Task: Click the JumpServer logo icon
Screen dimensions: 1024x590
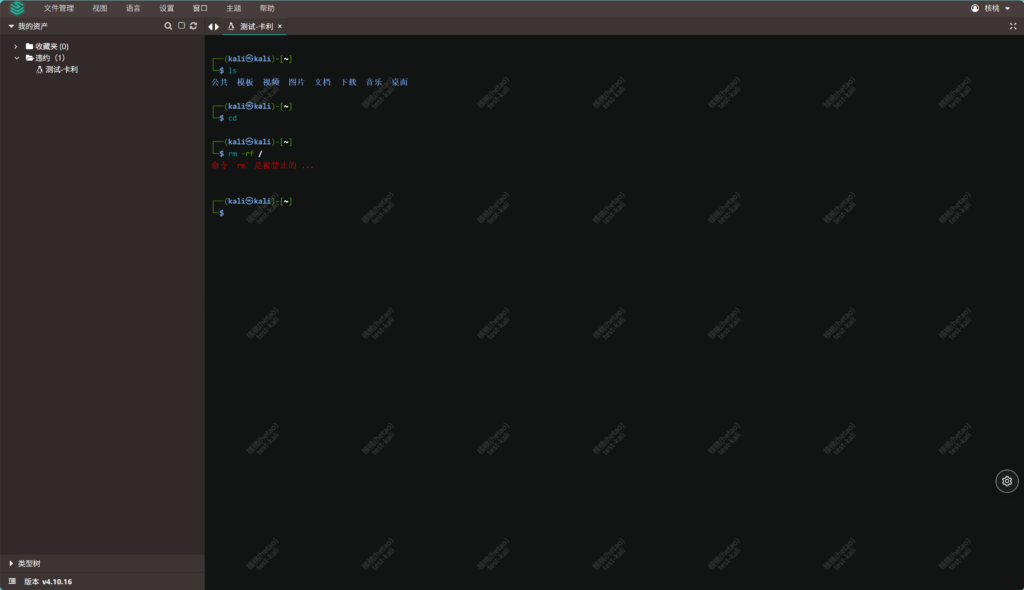Action: pyautogui.click(x=17, y=8)
